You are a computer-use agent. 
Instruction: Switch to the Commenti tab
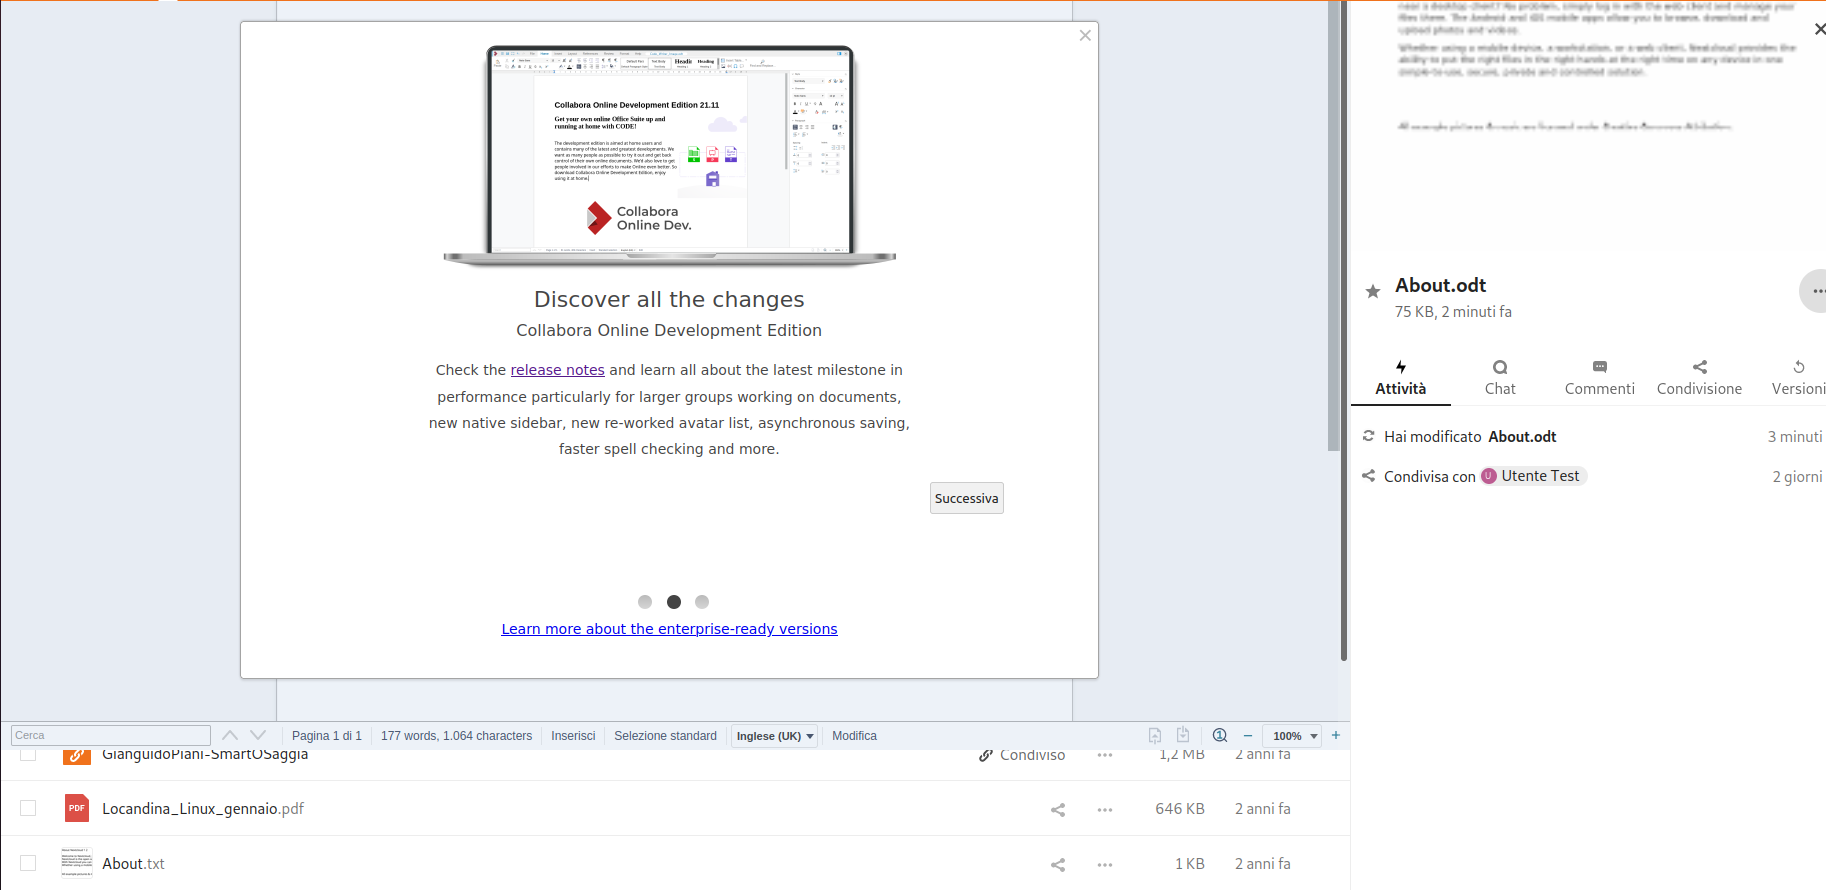pyautogui.click(x=1600, y=378)
